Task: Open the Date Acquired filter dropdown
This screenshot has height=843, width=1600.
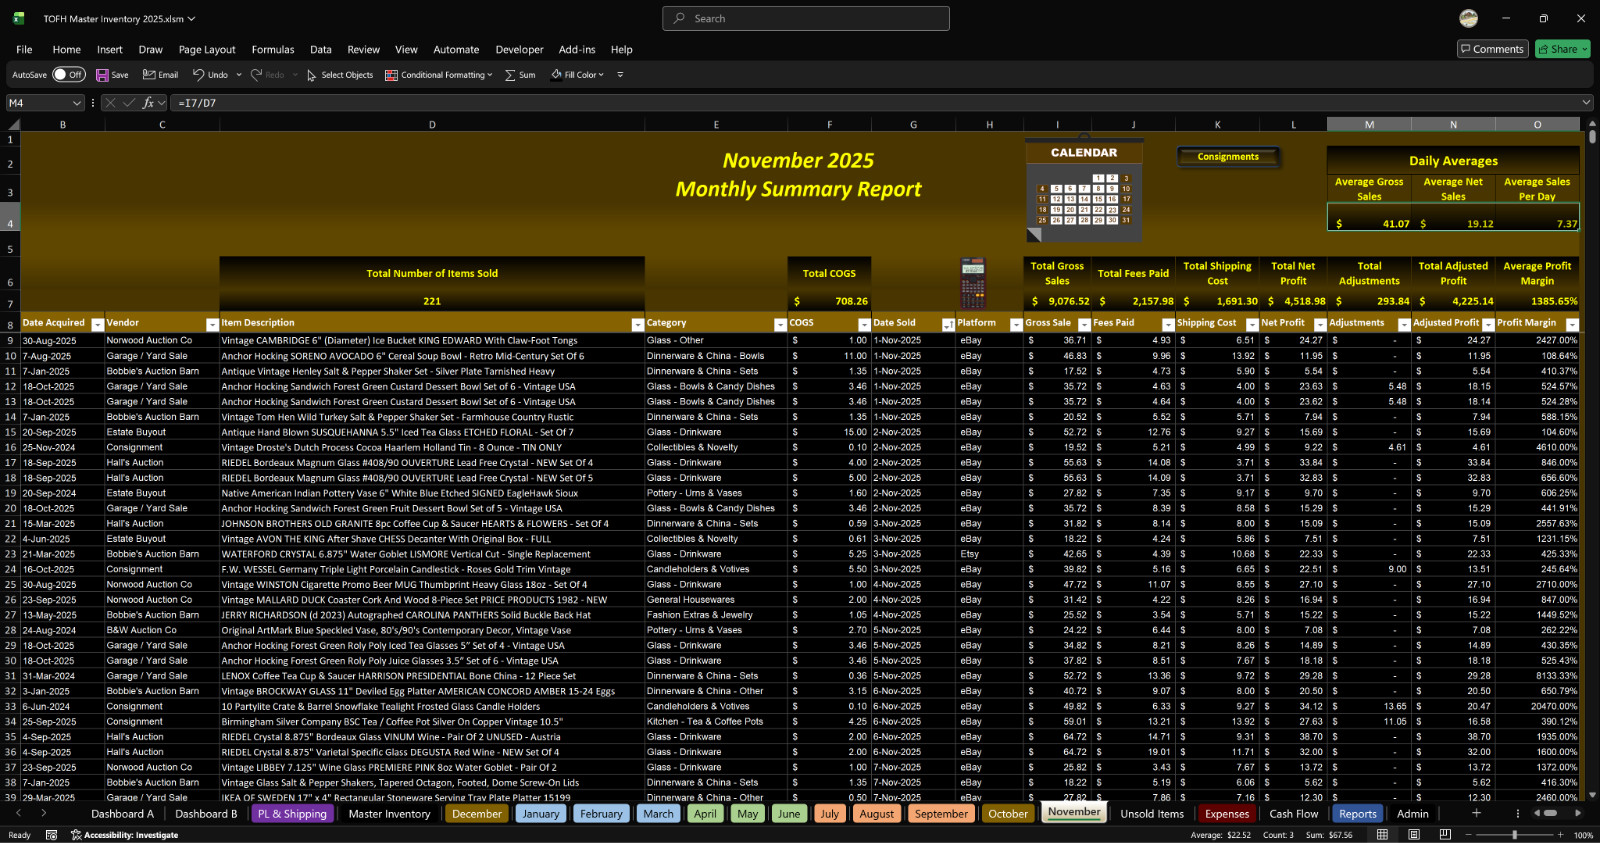Action: [97, 324]
